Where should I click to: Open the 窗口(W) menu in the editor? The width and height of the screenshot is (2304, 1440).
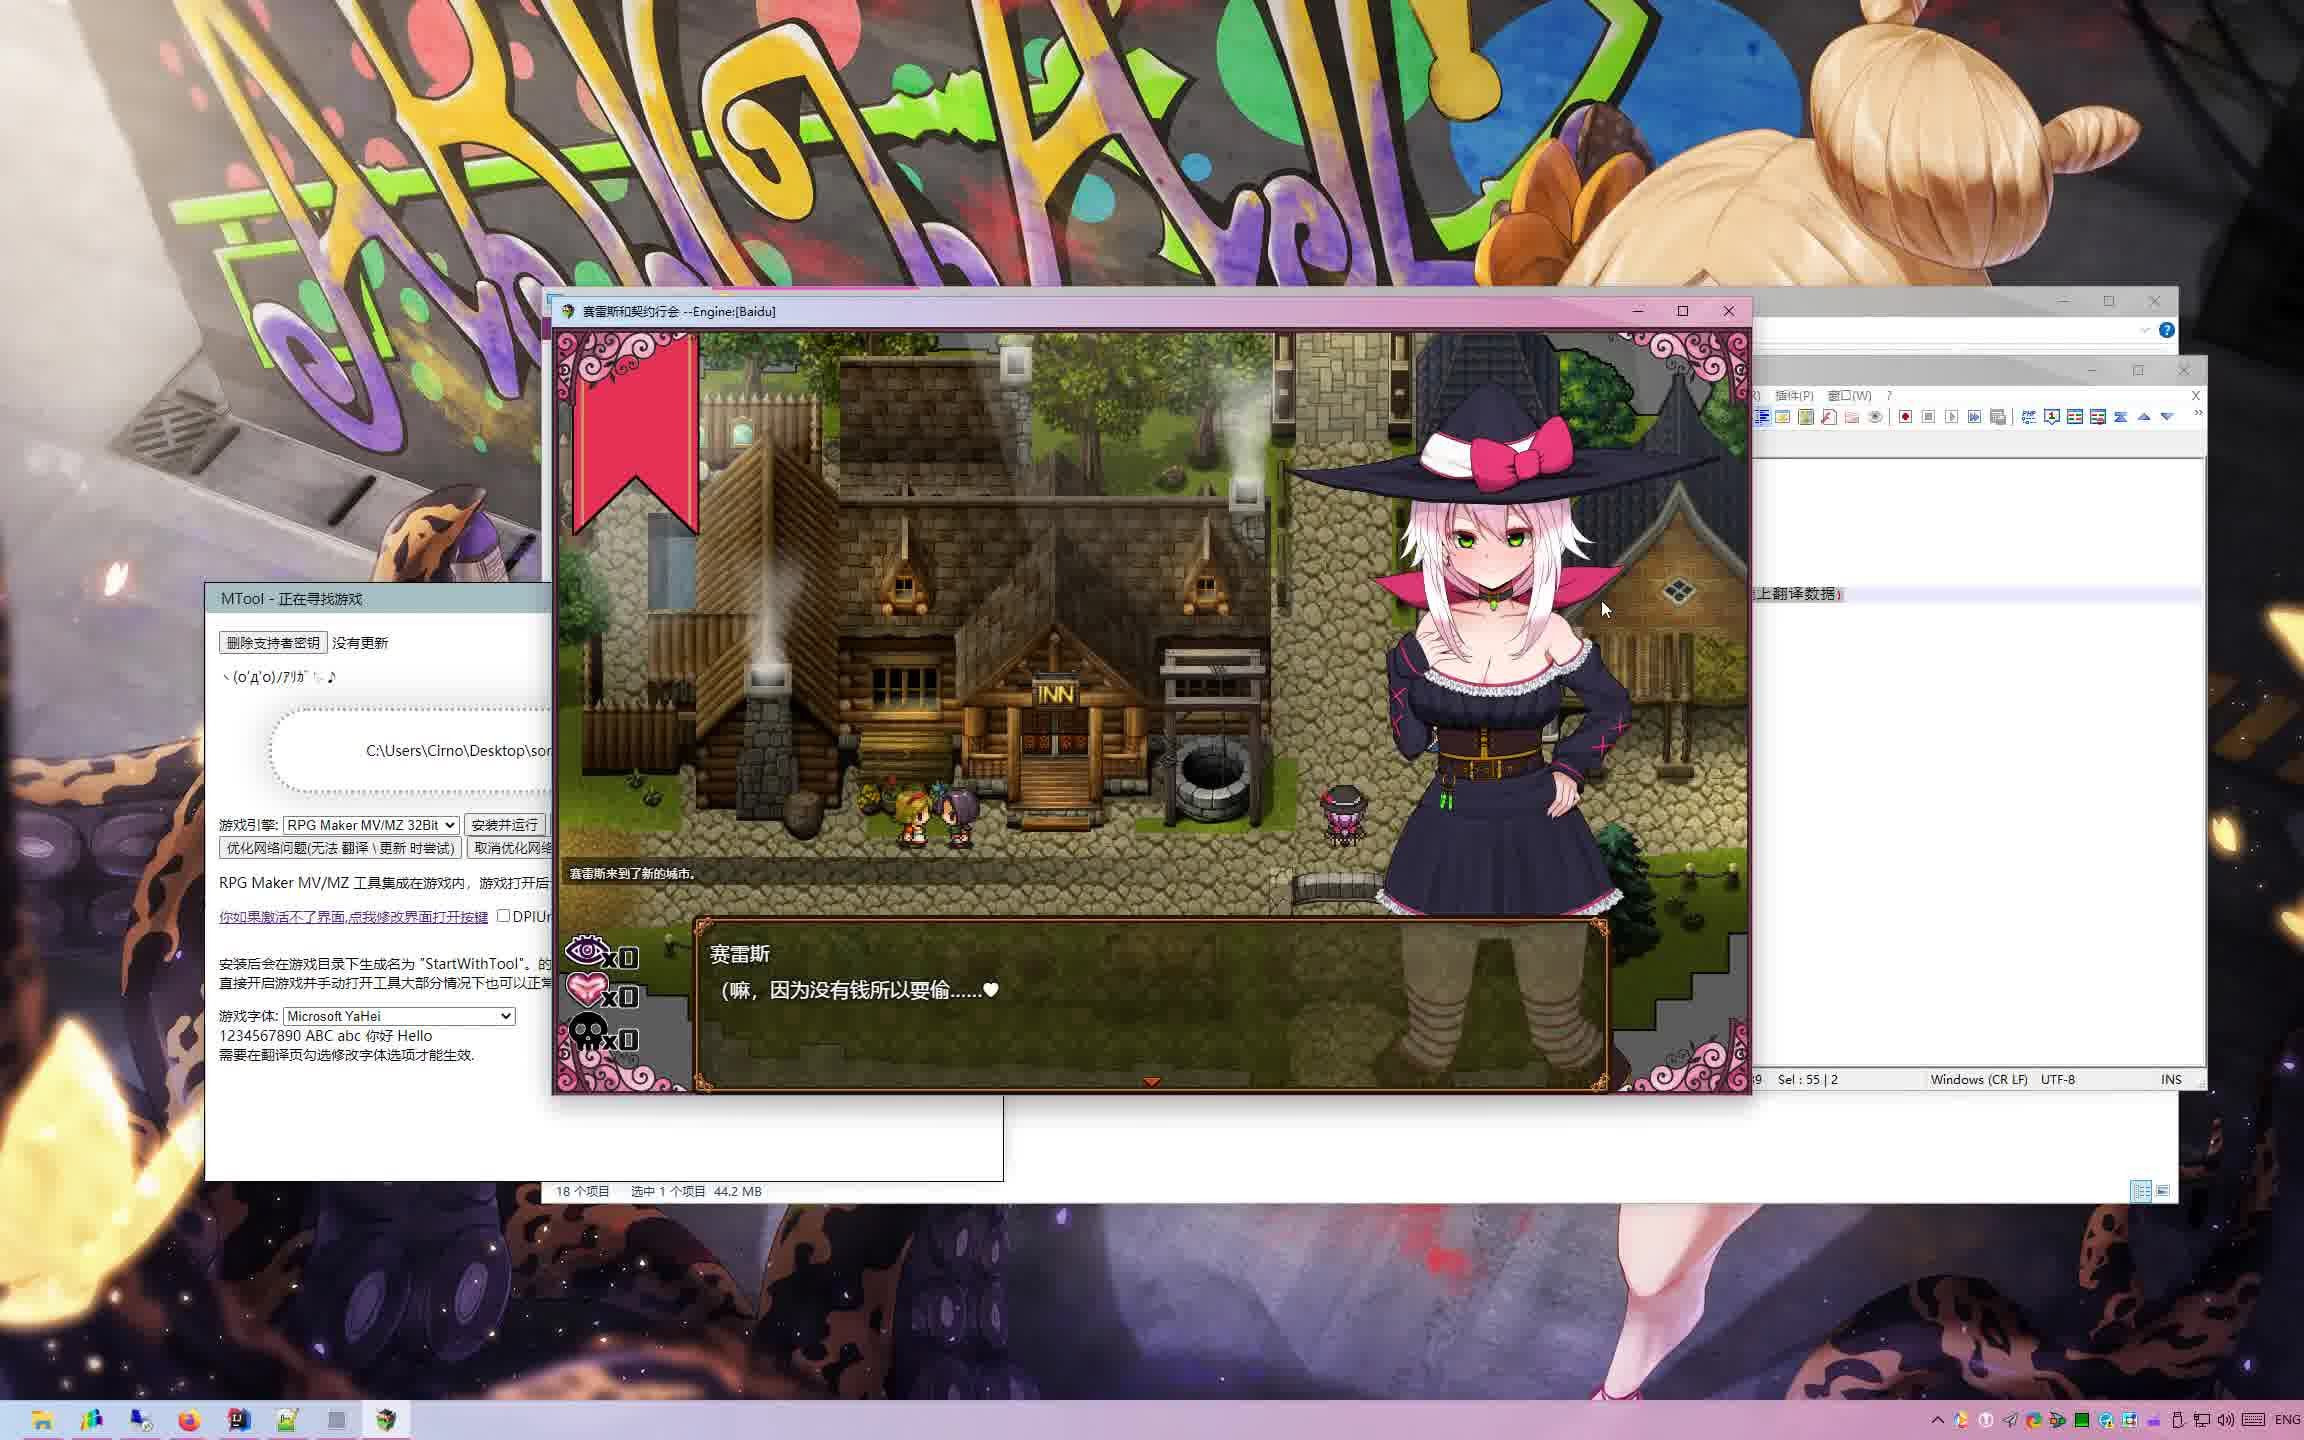click(1849, 395)
